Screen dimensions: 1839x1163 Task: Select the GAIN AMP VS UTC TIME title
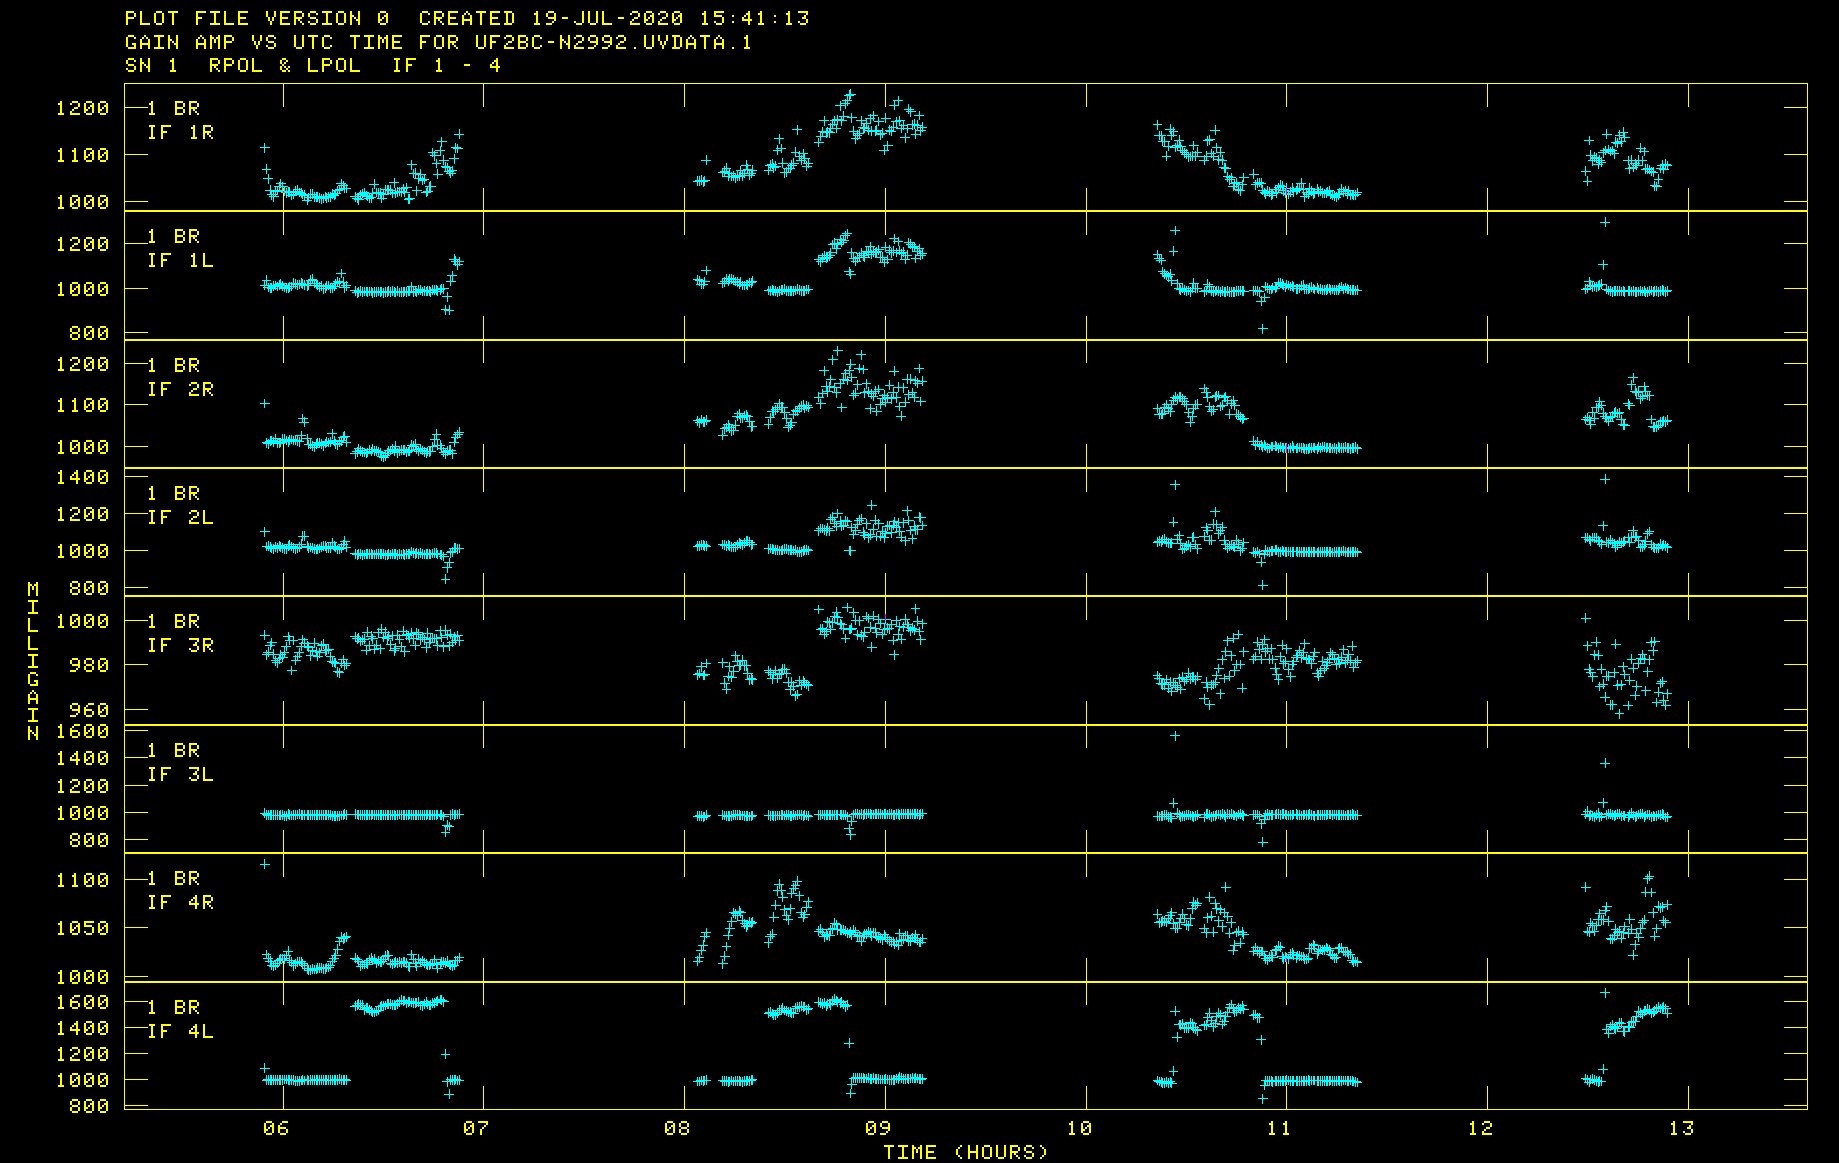click(x=437, y=42)
